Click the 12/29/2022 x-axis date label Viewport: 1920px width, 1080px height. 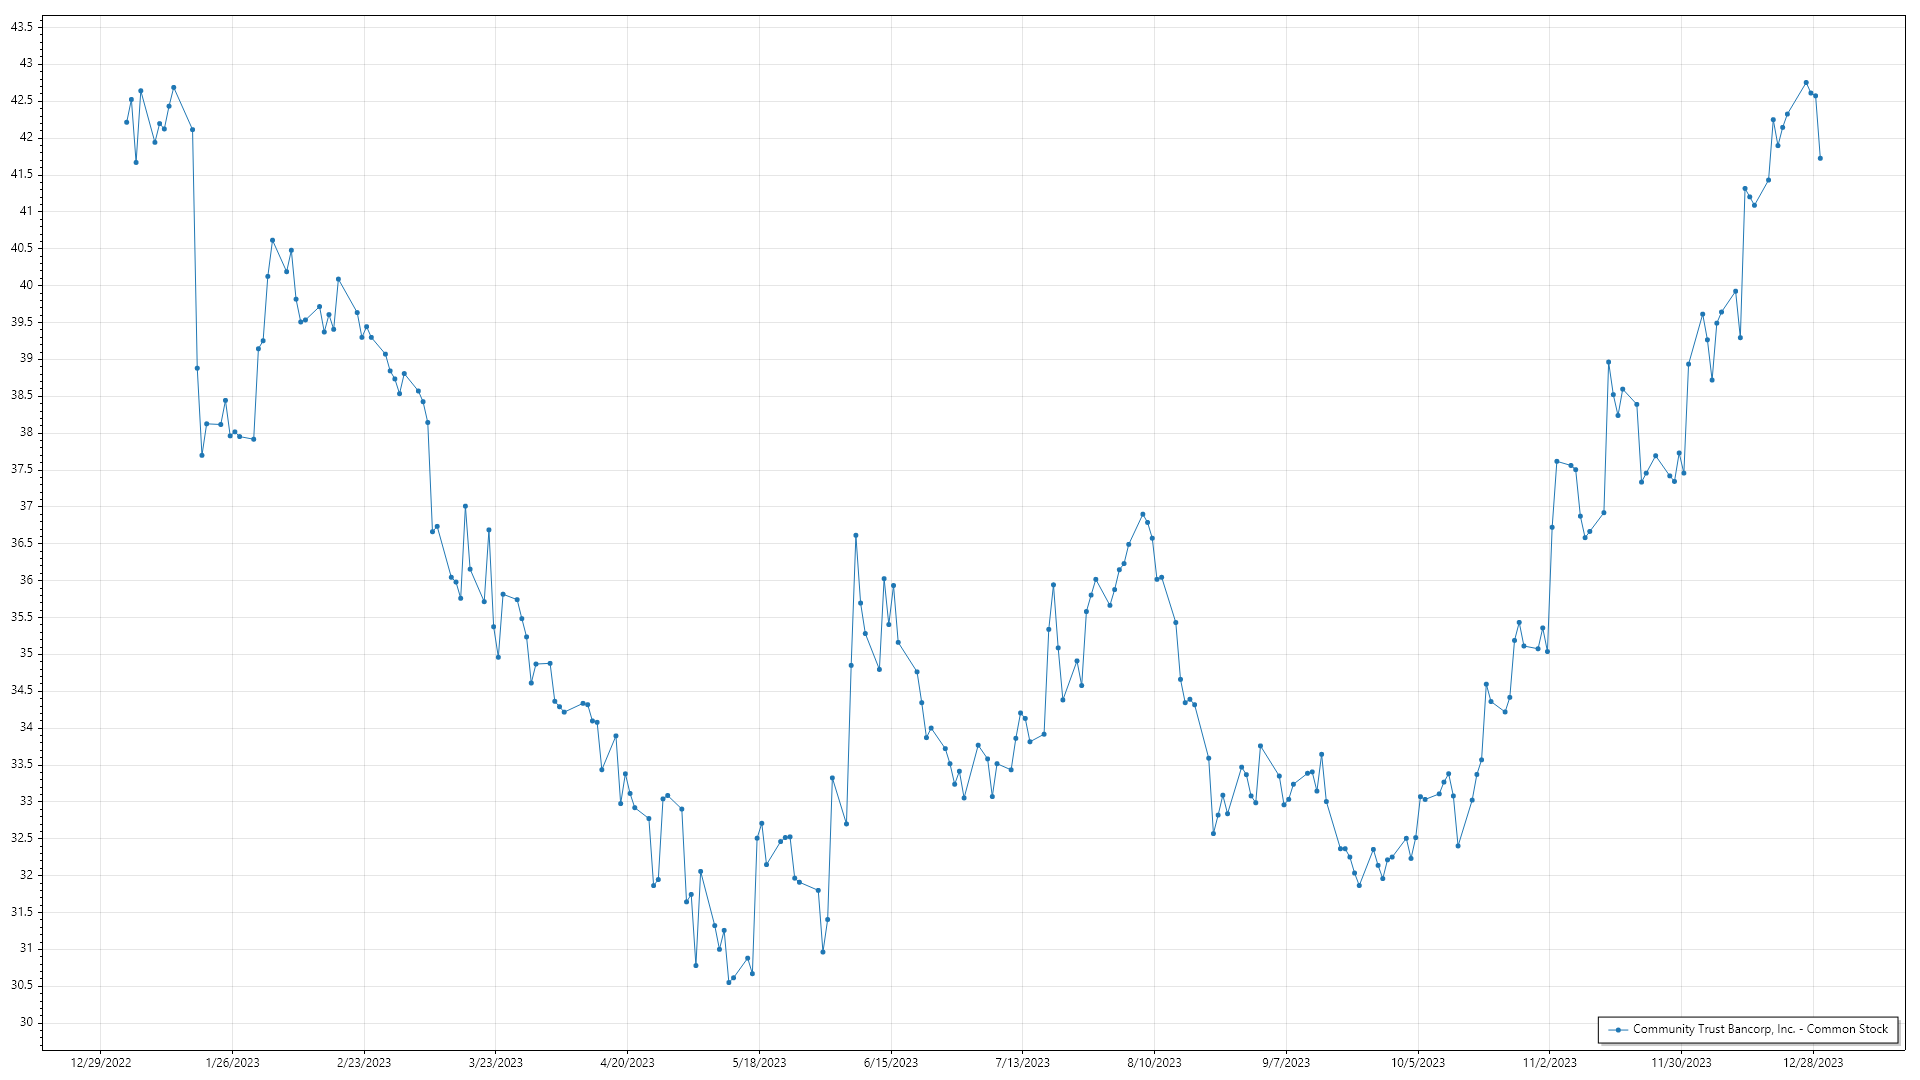pyautogui.click(x=101, y=1062)
